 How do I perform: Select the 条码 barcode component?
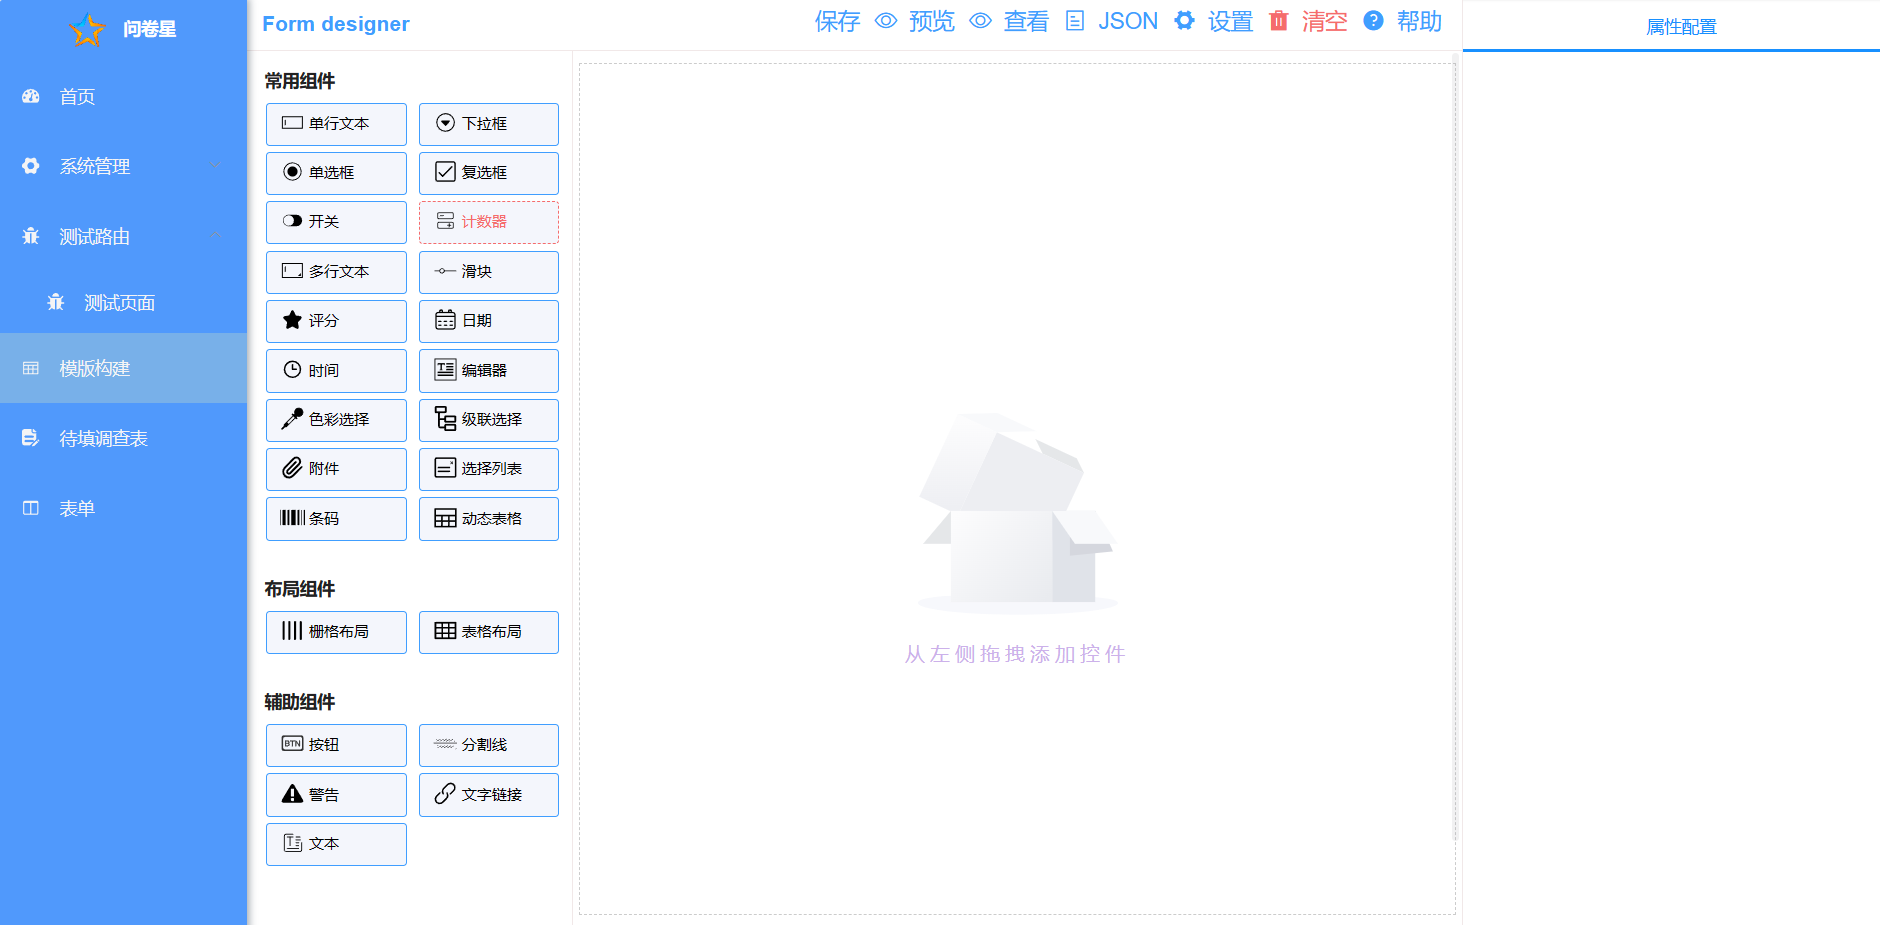pyautogui.click(x=336, y=519)
